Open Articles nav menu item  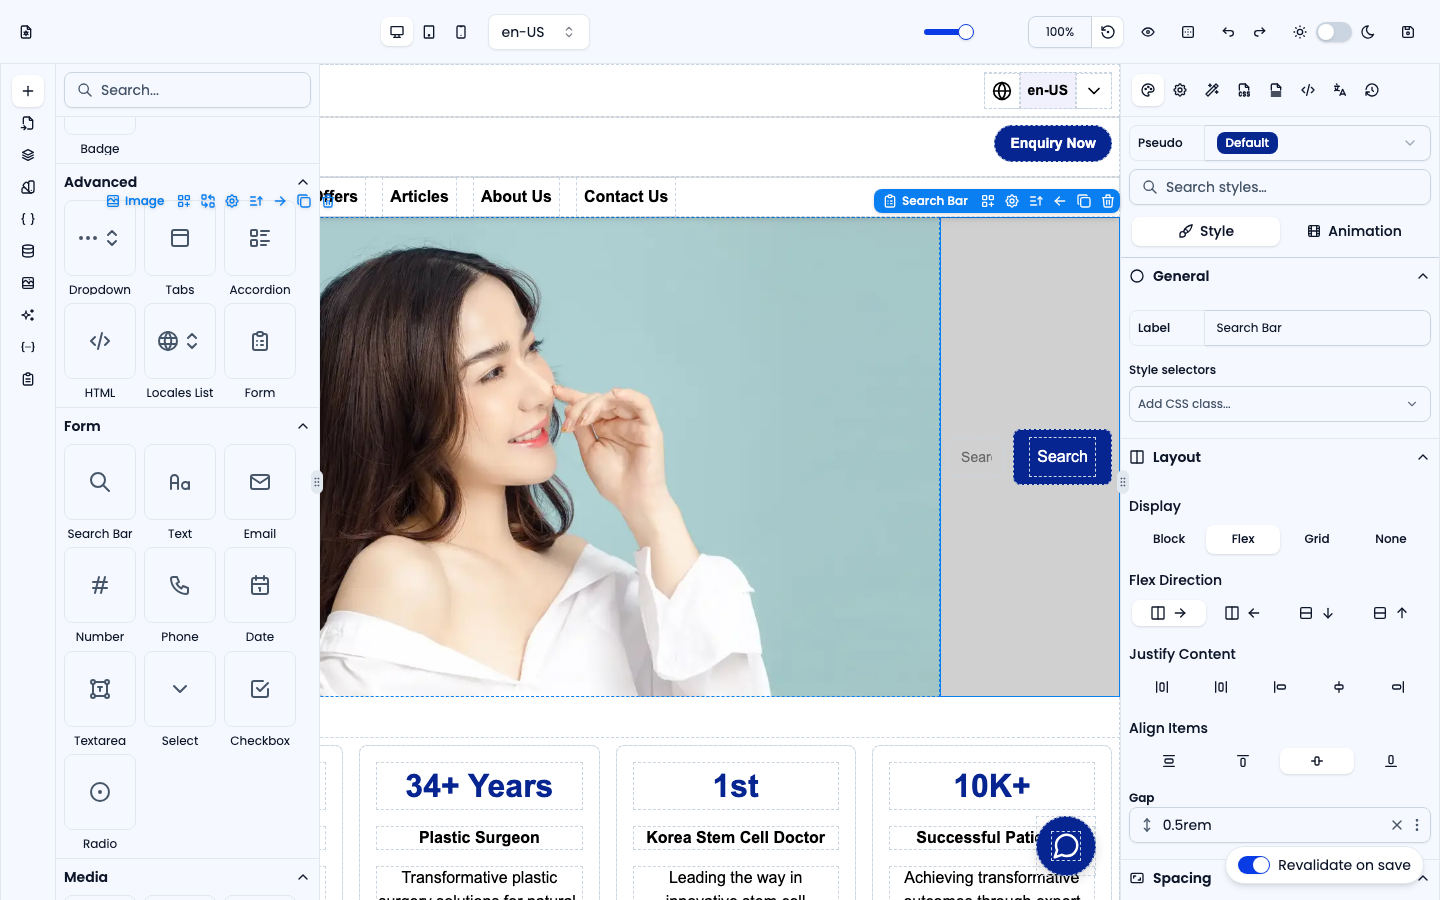click(419, 197)
